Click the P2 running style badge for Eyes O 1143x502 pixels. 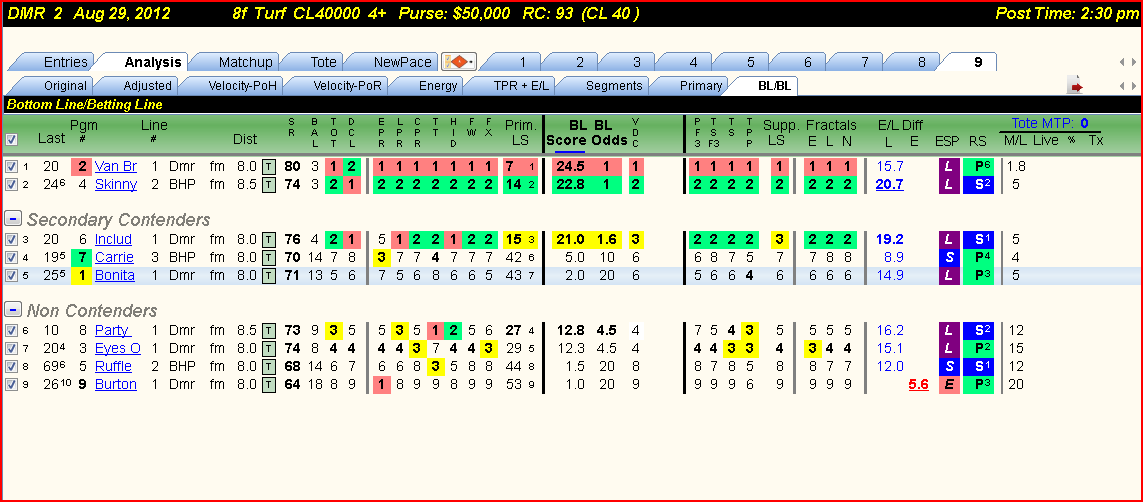980,348
